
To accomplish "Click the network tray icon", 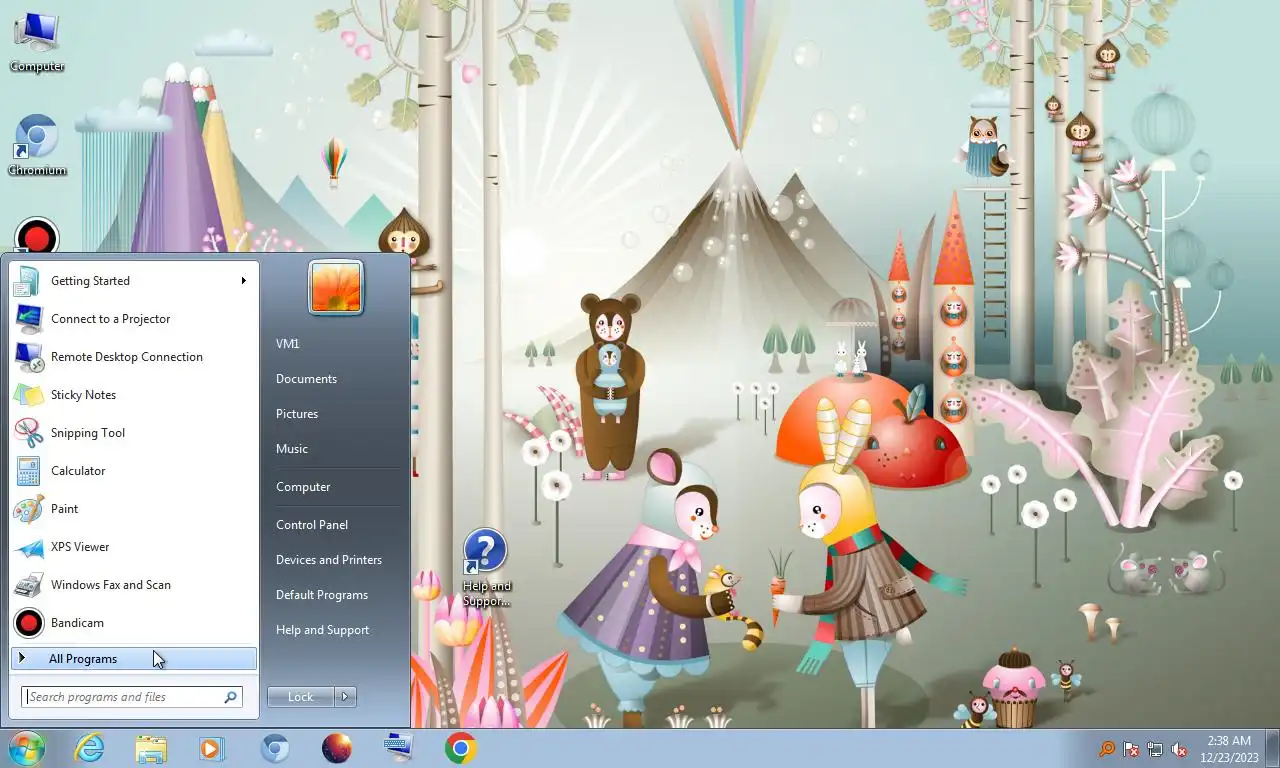I will (x=1155, y=749).
